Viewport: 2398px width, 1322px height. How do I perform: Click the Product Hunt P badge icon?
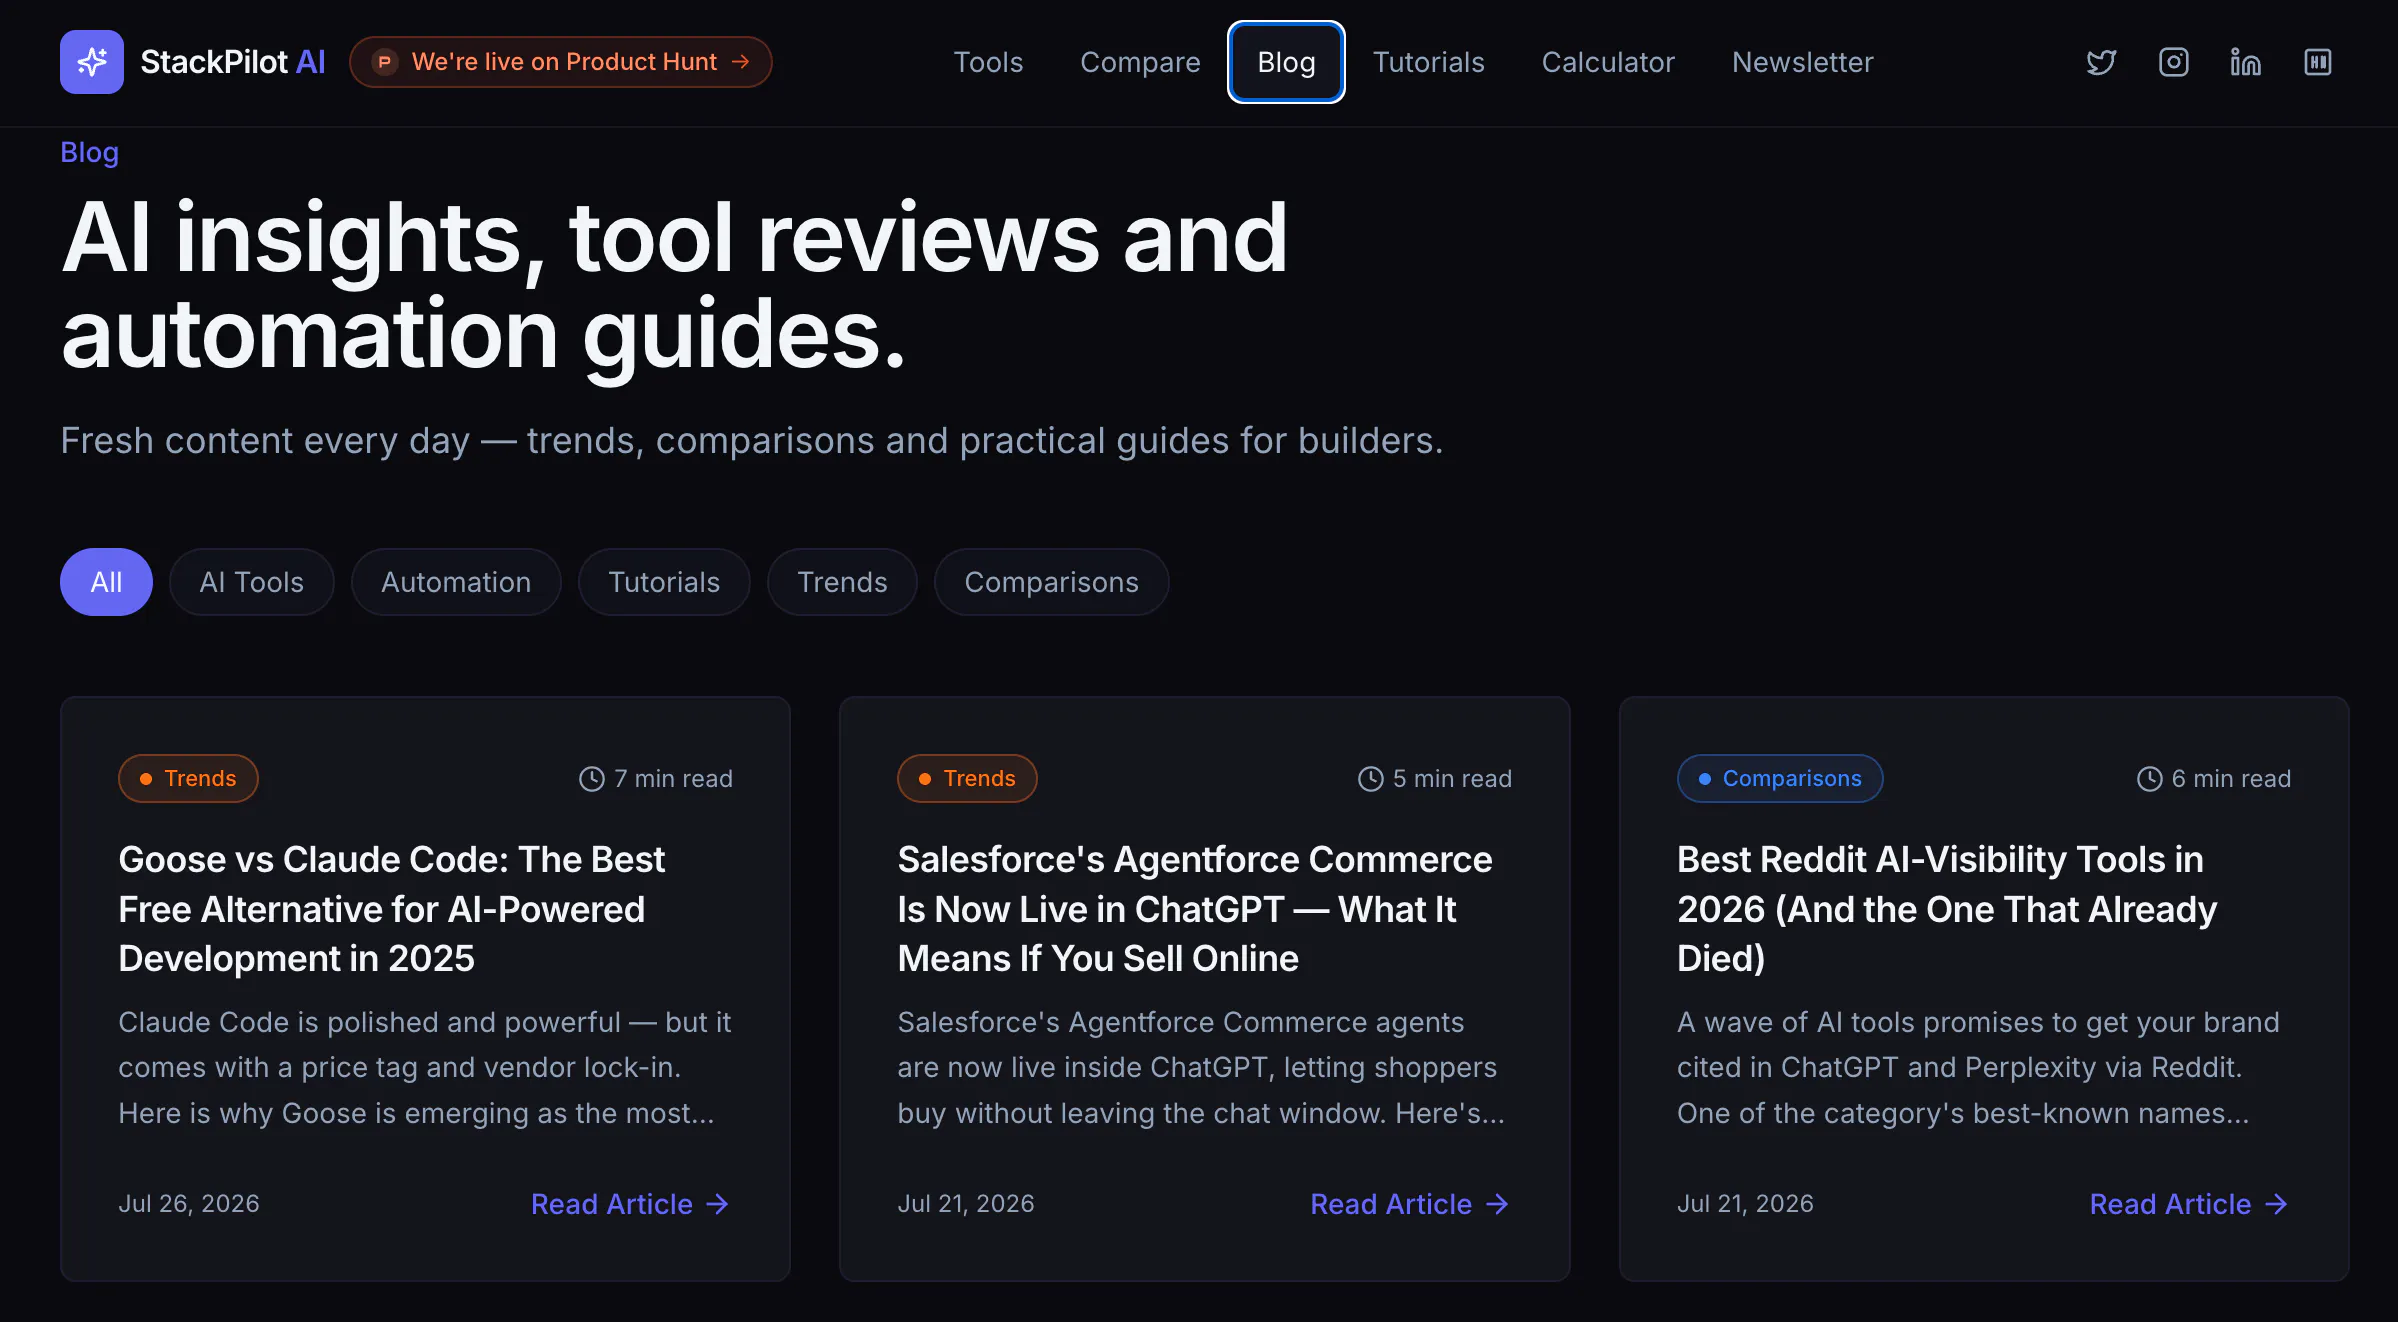tap(384, 62)
